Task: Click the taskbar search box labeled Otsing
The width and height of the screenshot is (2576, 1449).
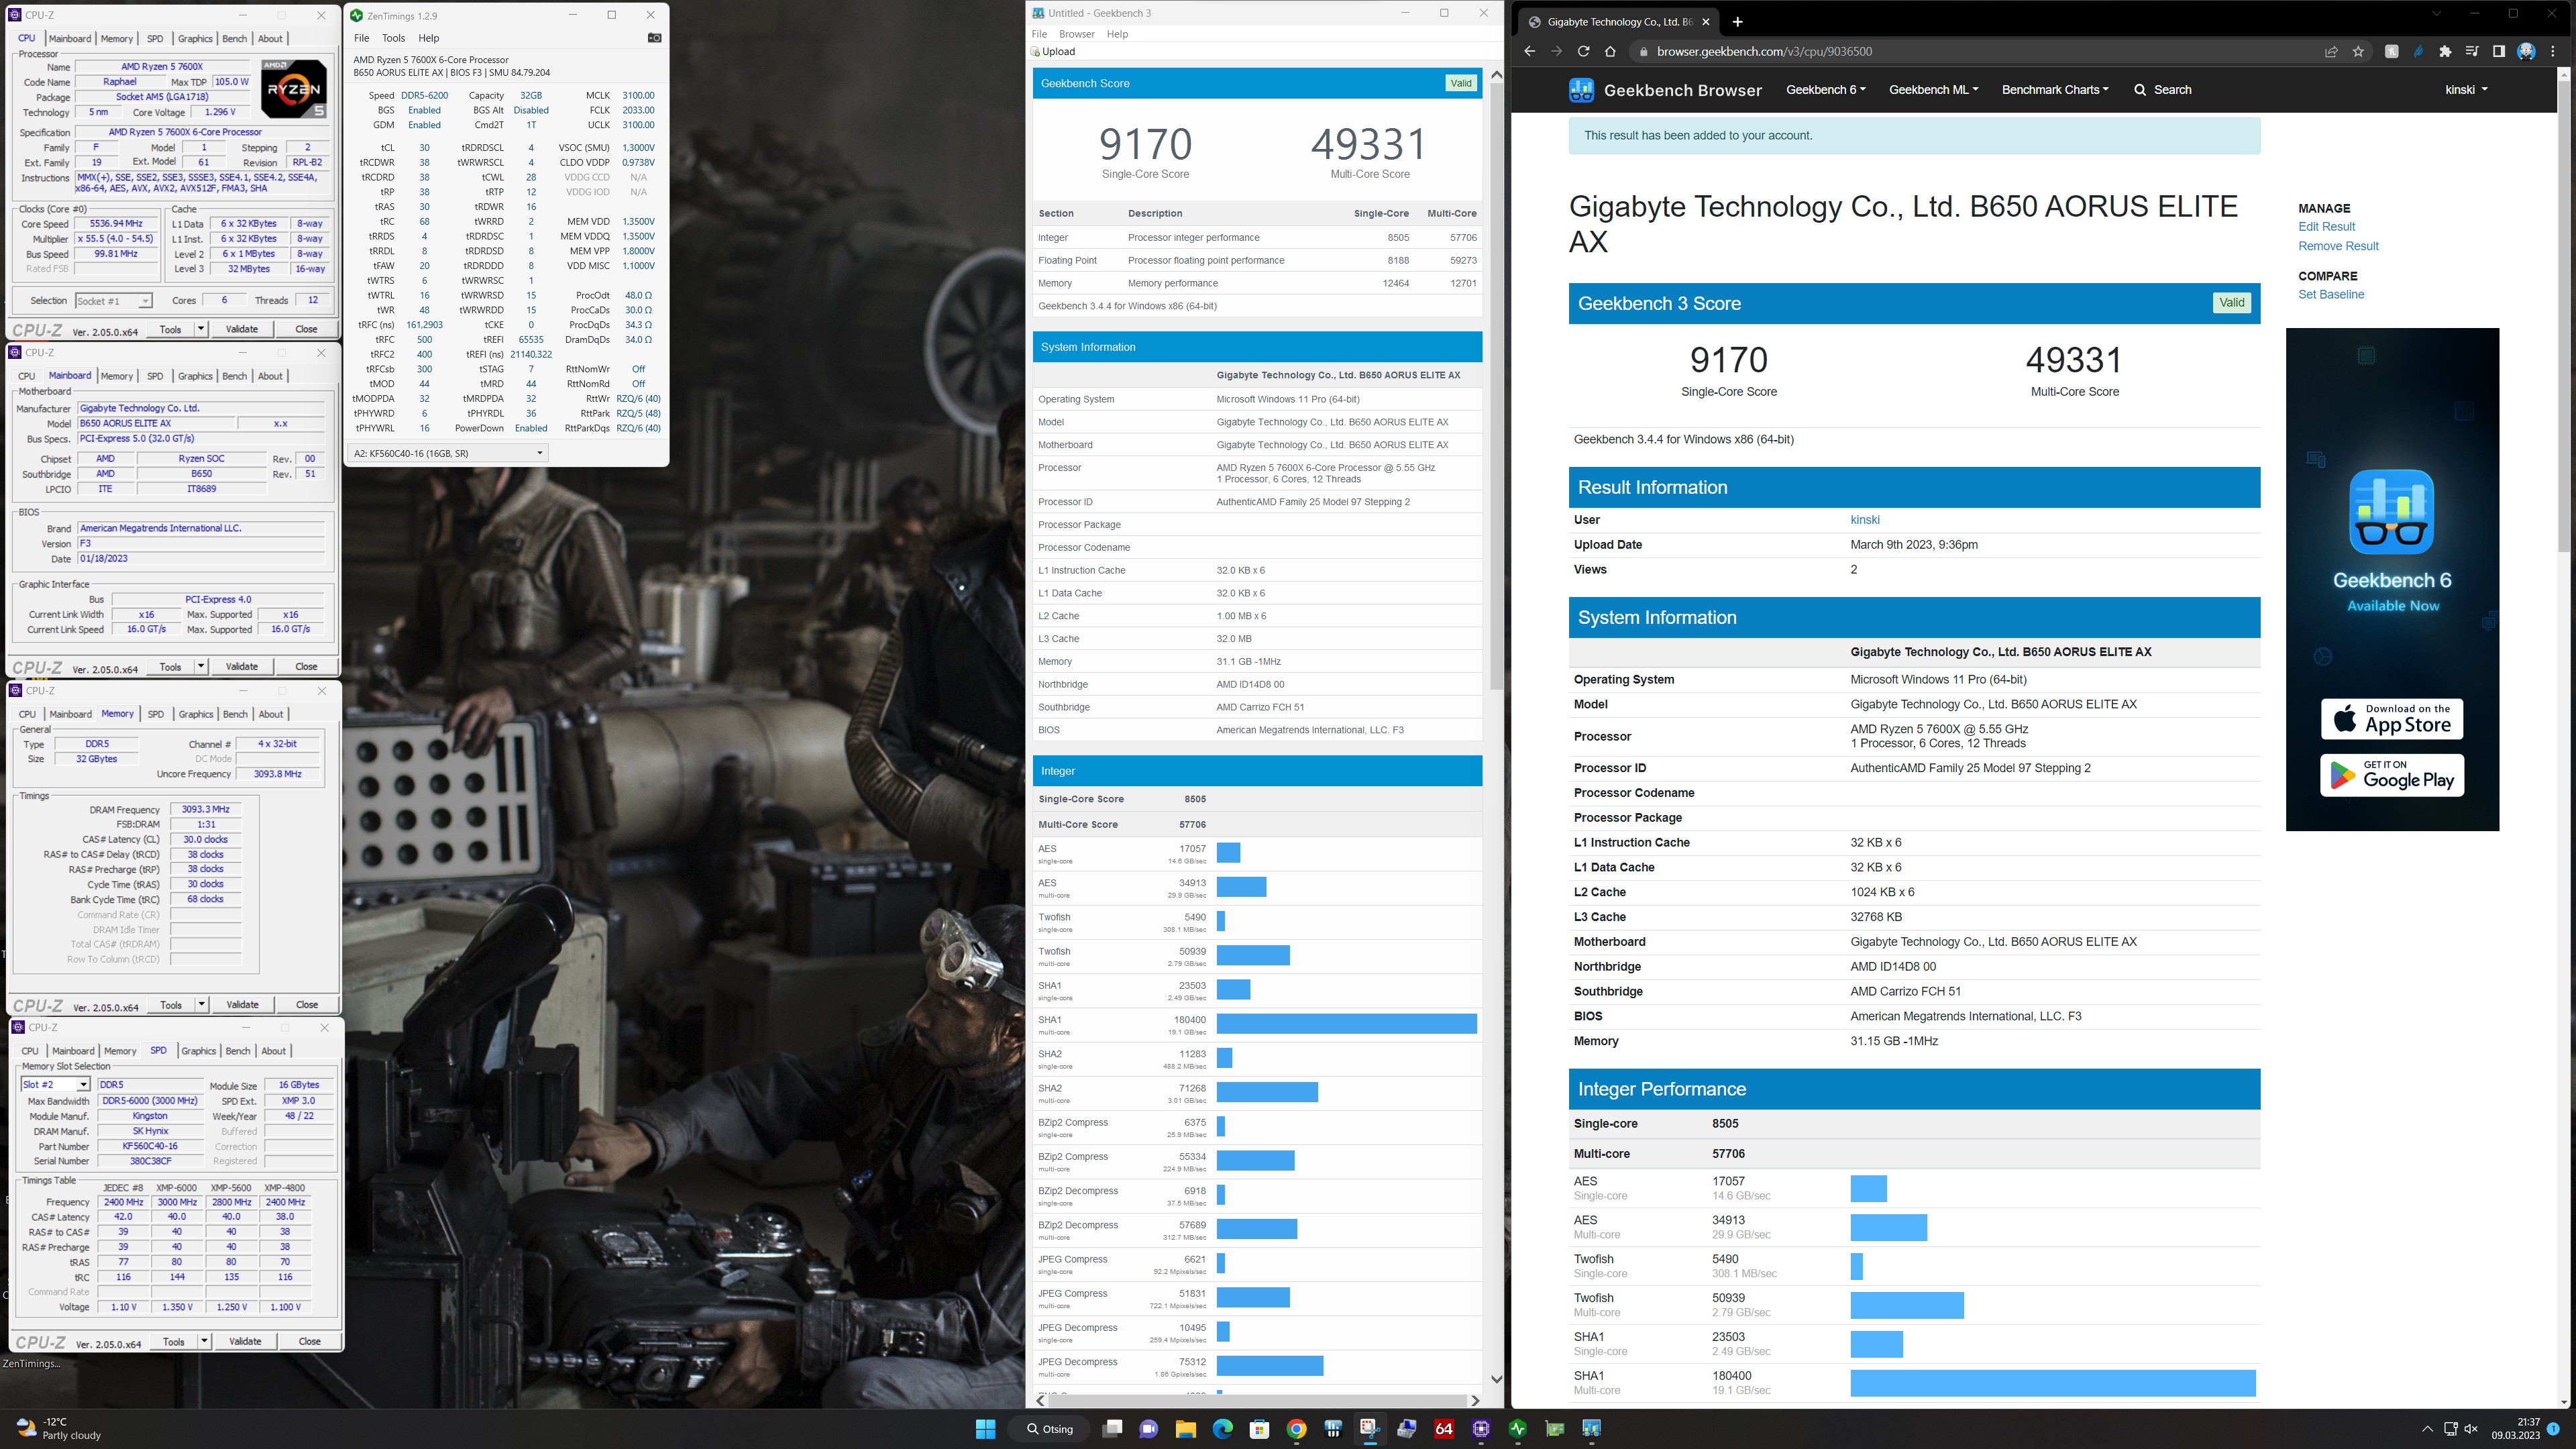Action: (1050, 1429)
